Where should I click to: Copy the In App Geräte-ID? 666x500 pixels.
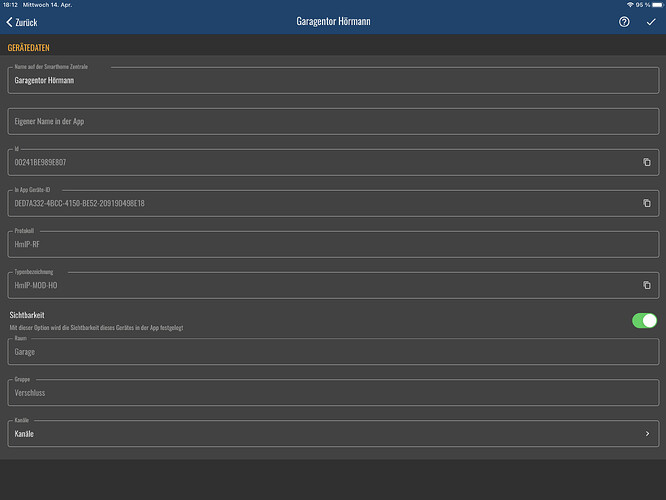click(x=647, y=203)
